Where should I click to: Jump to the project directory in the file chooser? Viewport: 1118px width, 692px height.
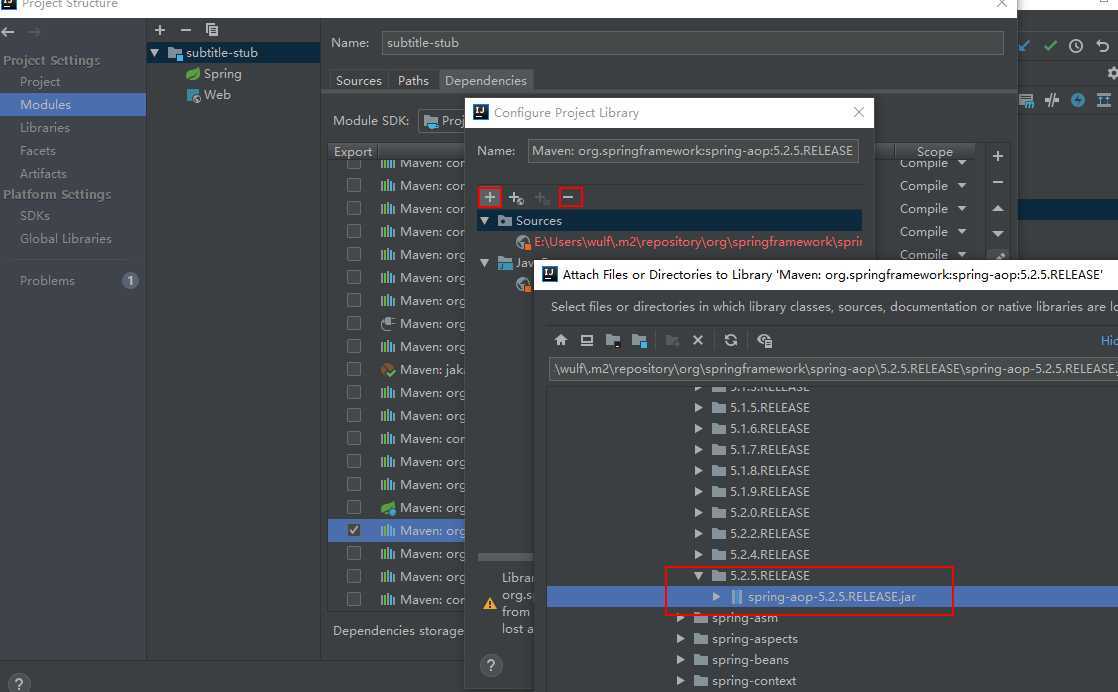pyautogui.click(x=612, y=340)
